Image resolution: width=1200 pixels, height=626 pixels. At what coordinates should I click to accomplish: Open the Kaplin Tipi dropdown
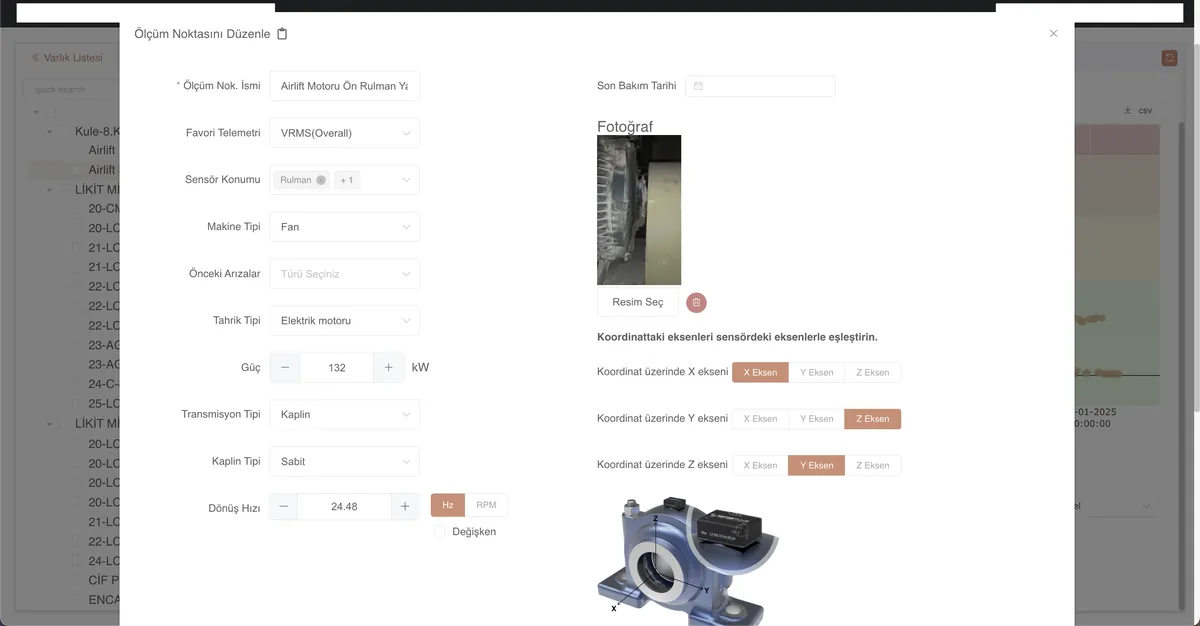(344, 461)
